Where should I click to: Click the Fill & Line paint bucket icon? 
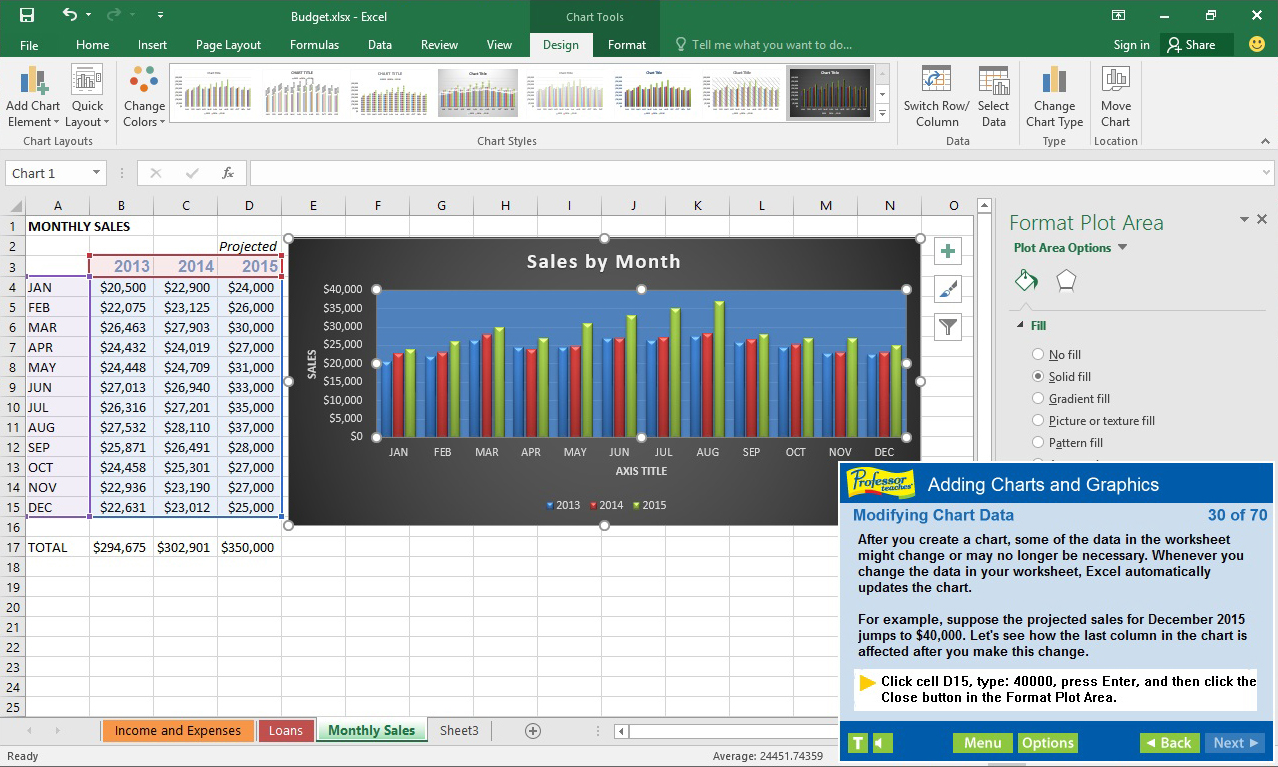1026,281
